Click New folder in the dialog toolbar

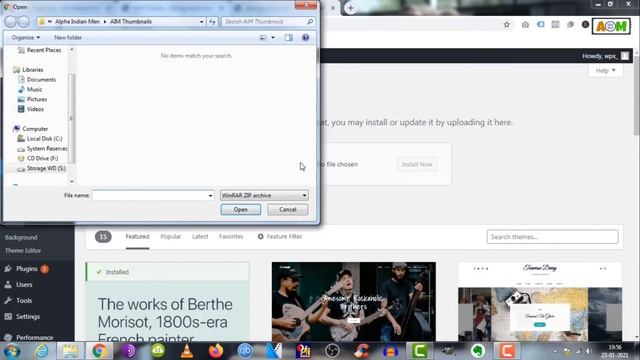(68, 38)
